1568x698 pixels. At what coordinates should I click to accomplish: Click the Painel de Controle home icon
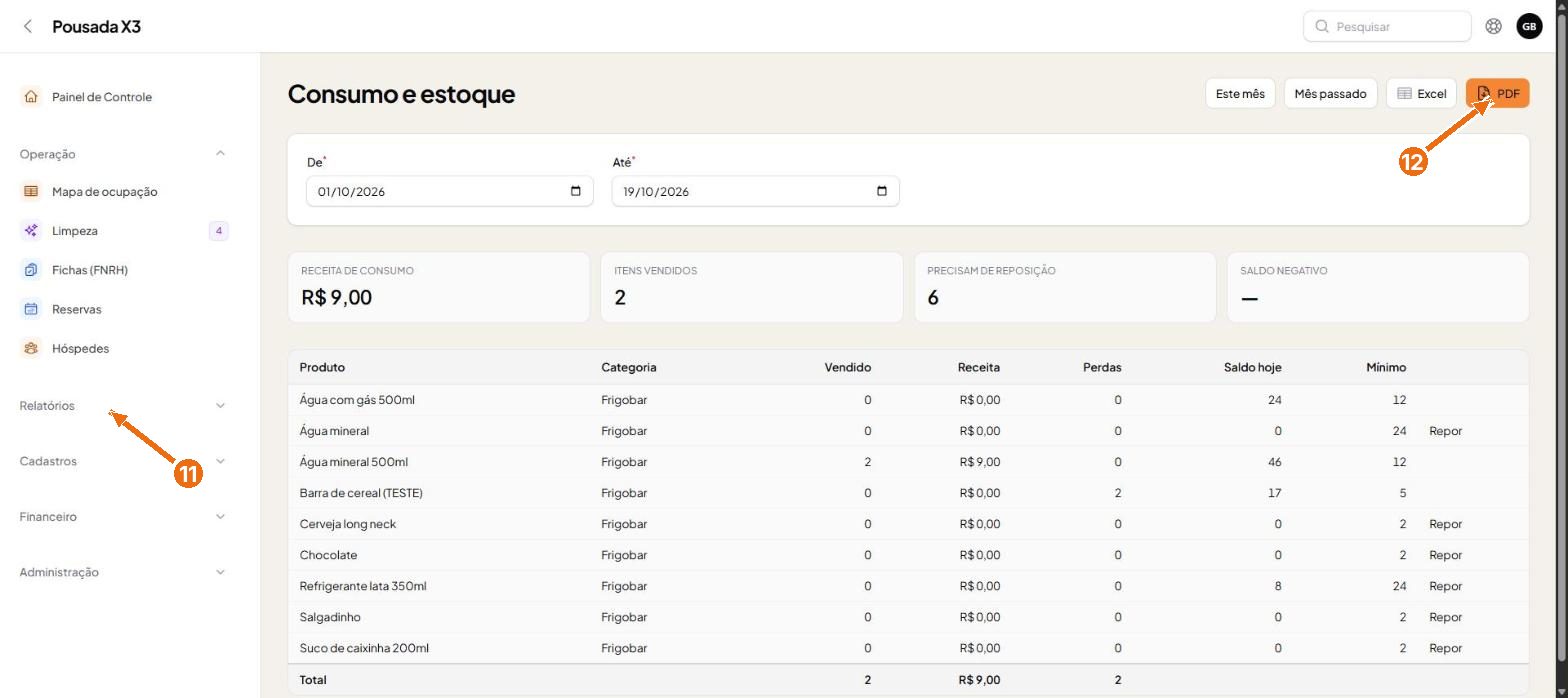pyautogui.click(x=31, y=97)
